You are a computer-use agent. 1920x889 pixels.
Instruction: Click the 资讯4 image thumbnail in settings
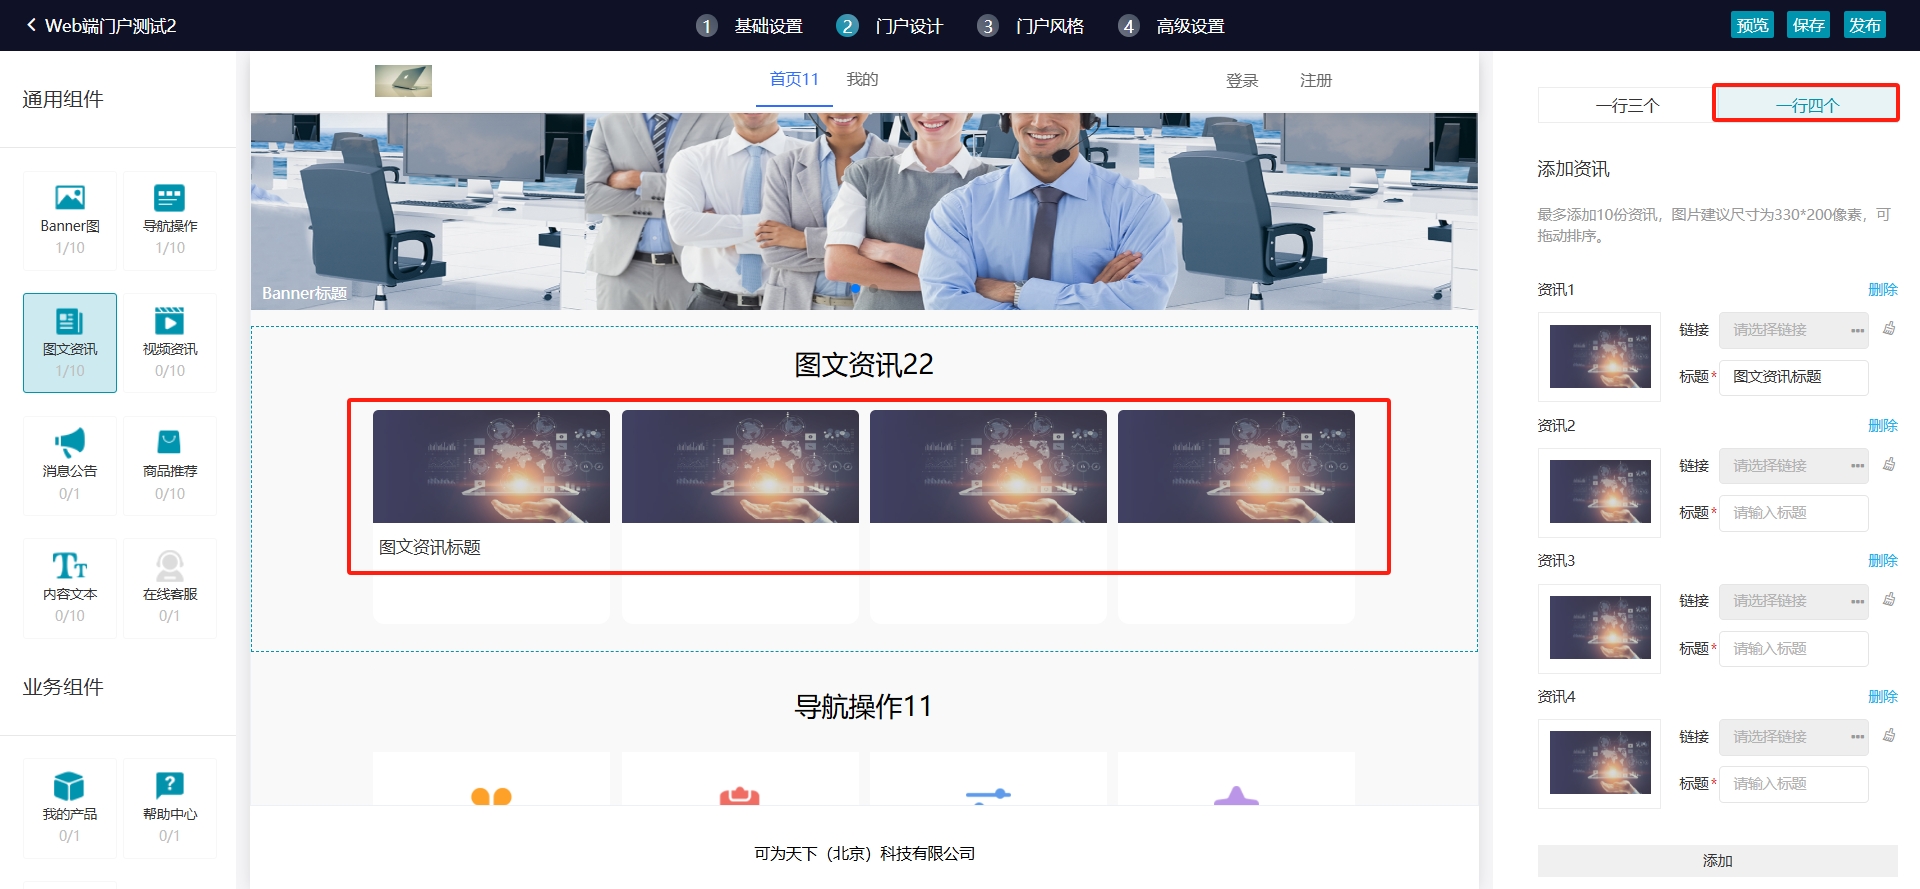tap(1600, 763)
